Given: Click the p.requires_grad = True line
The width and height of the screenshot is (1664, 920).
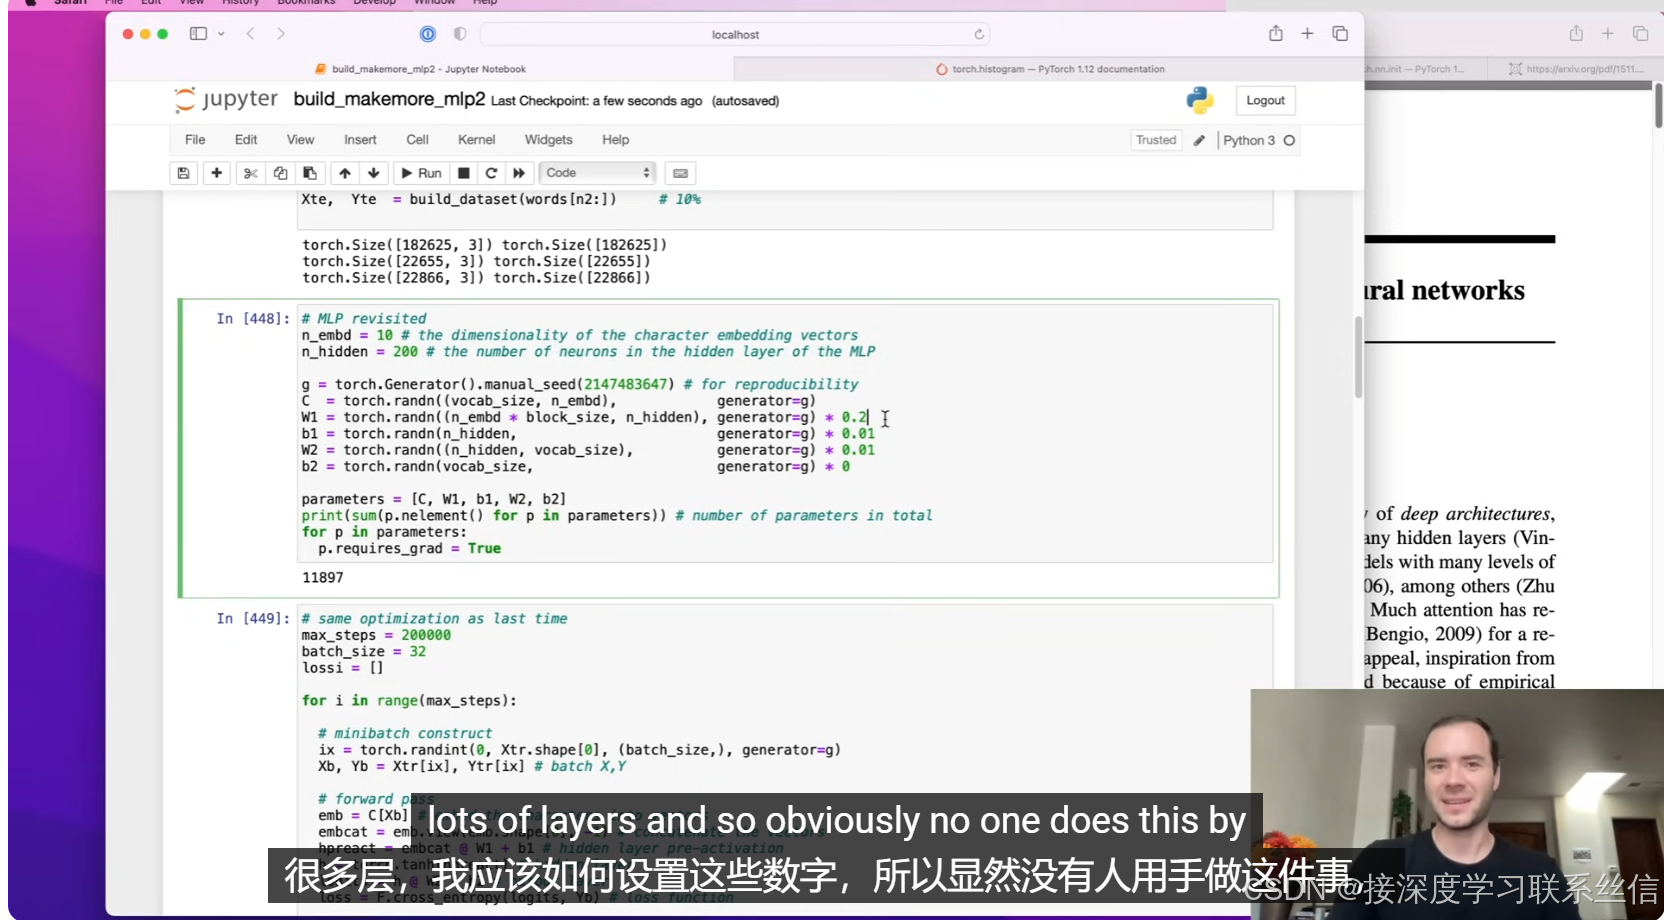Looking at the screenshot, I should click(x=410, y=549).
